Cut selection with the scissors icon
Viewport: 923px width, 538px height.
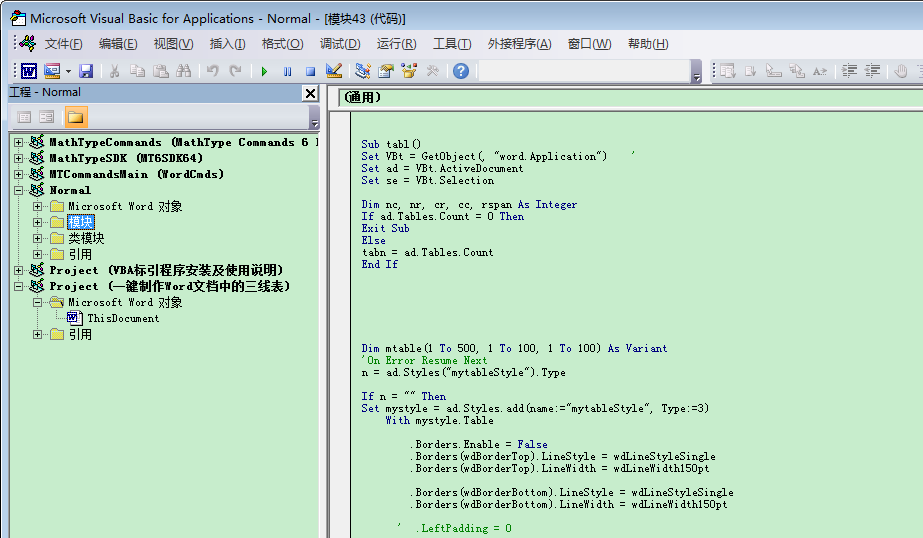[x=114, y=71]
